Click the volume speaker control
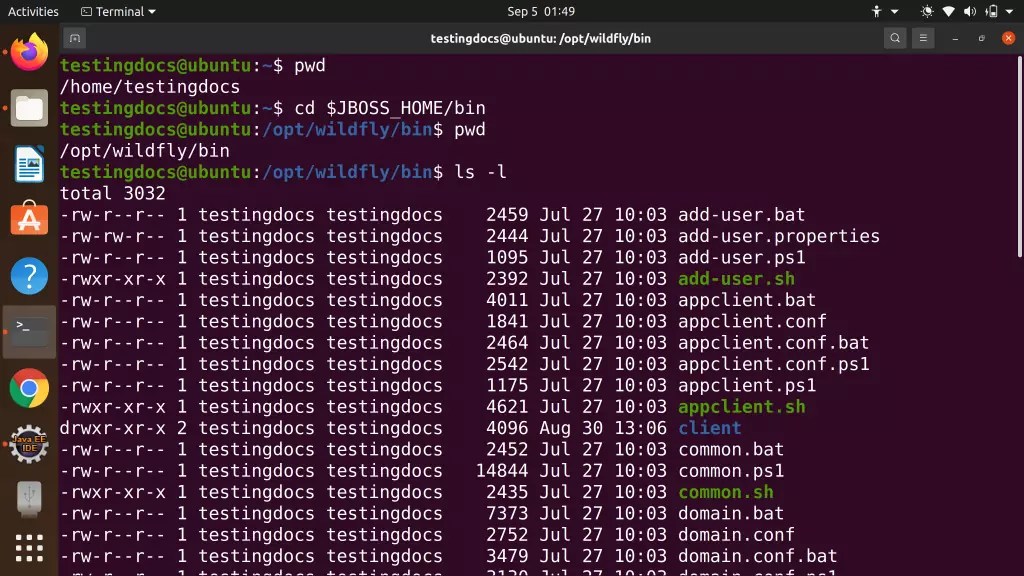The width and height of the screenshot is (1024, 576). click(x=969, y=11)
